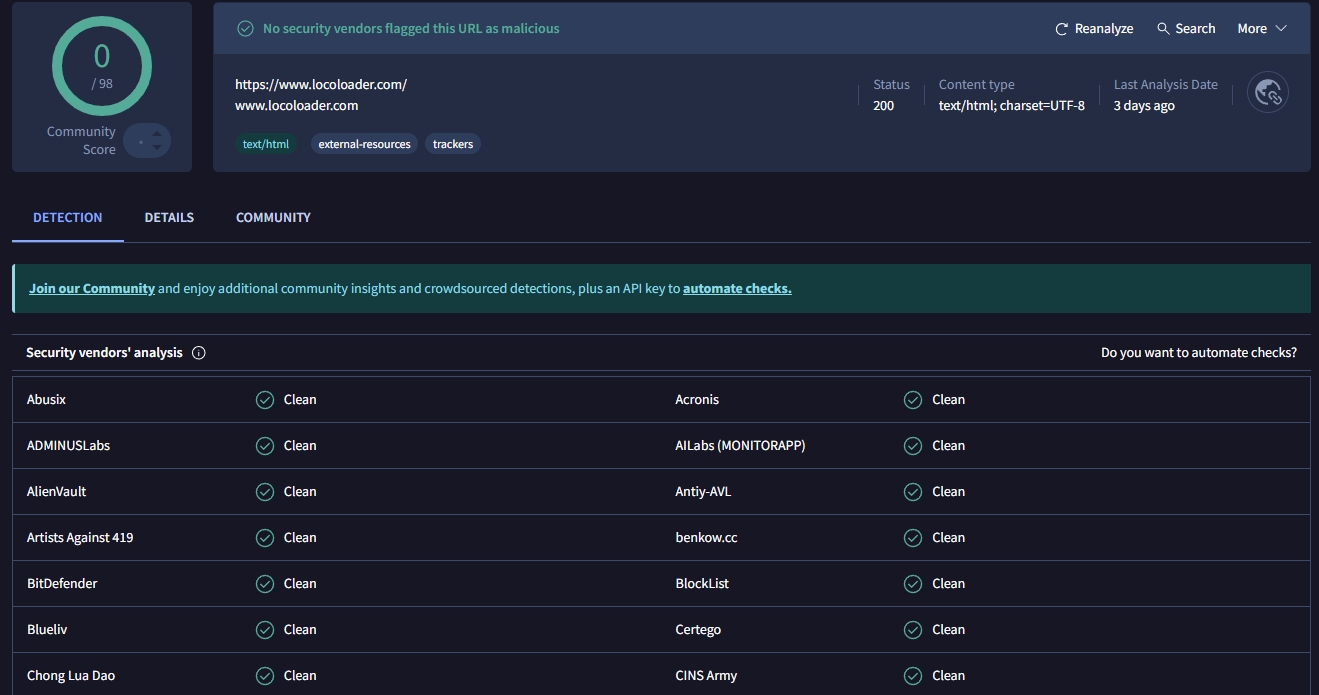Click Do you want to automate checks
Image resolution: width=1319 pixels, height=695 pixels.
coord(1198,353)
